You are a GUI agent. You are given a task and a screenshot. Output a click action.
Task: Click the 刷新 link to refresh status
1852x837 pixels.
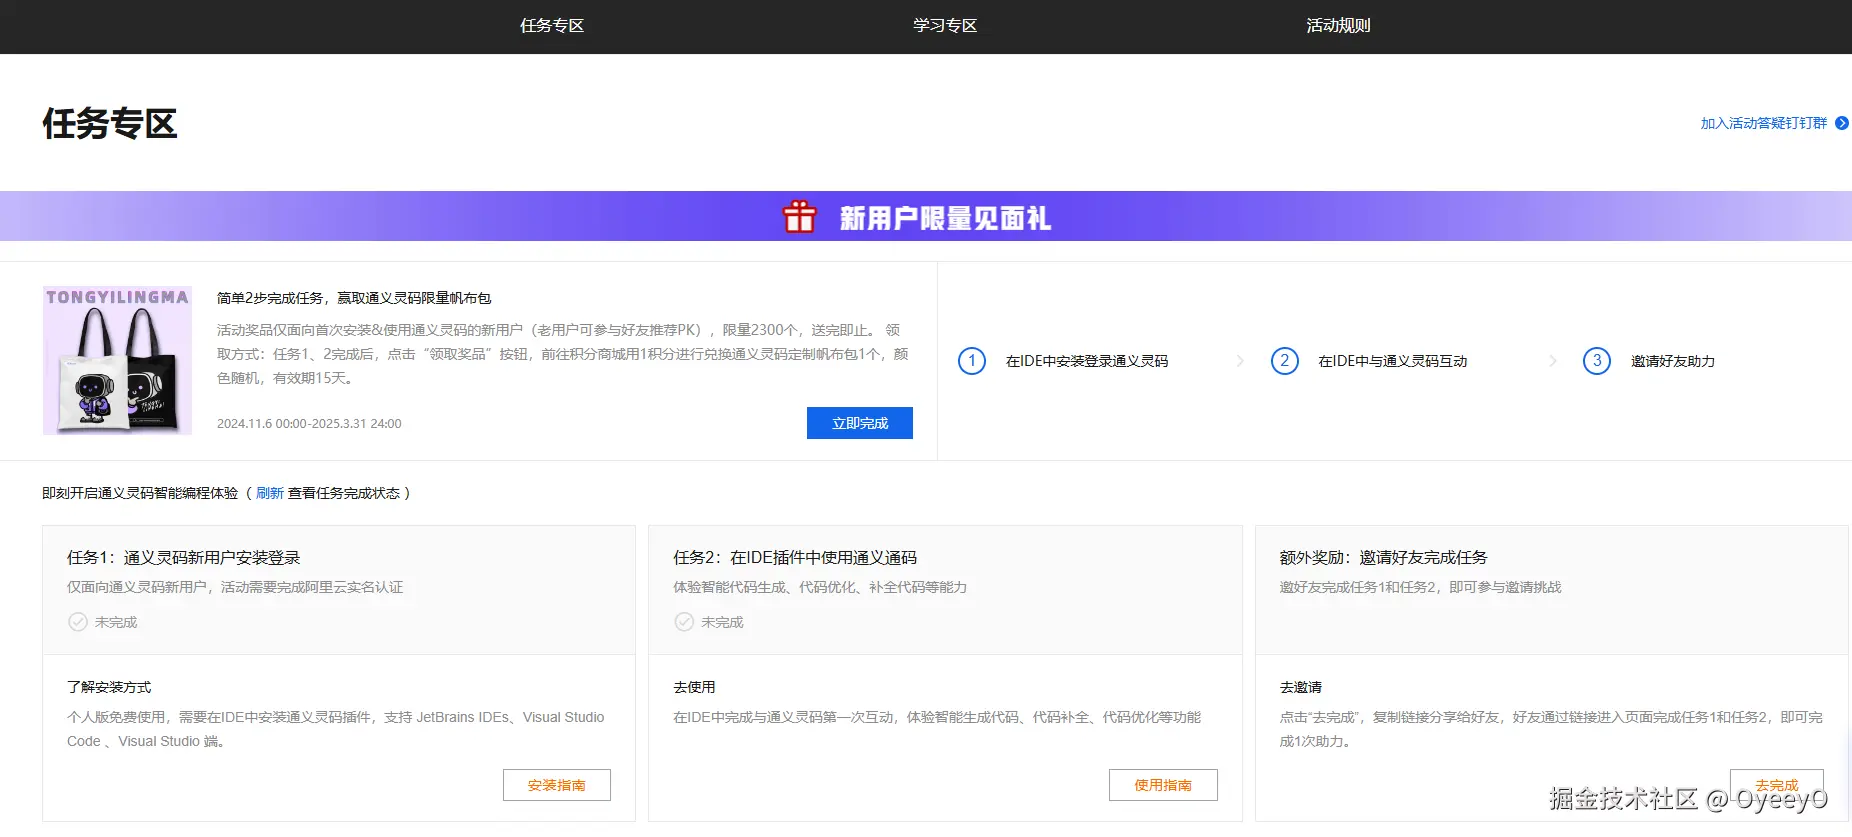coord(269,493)
